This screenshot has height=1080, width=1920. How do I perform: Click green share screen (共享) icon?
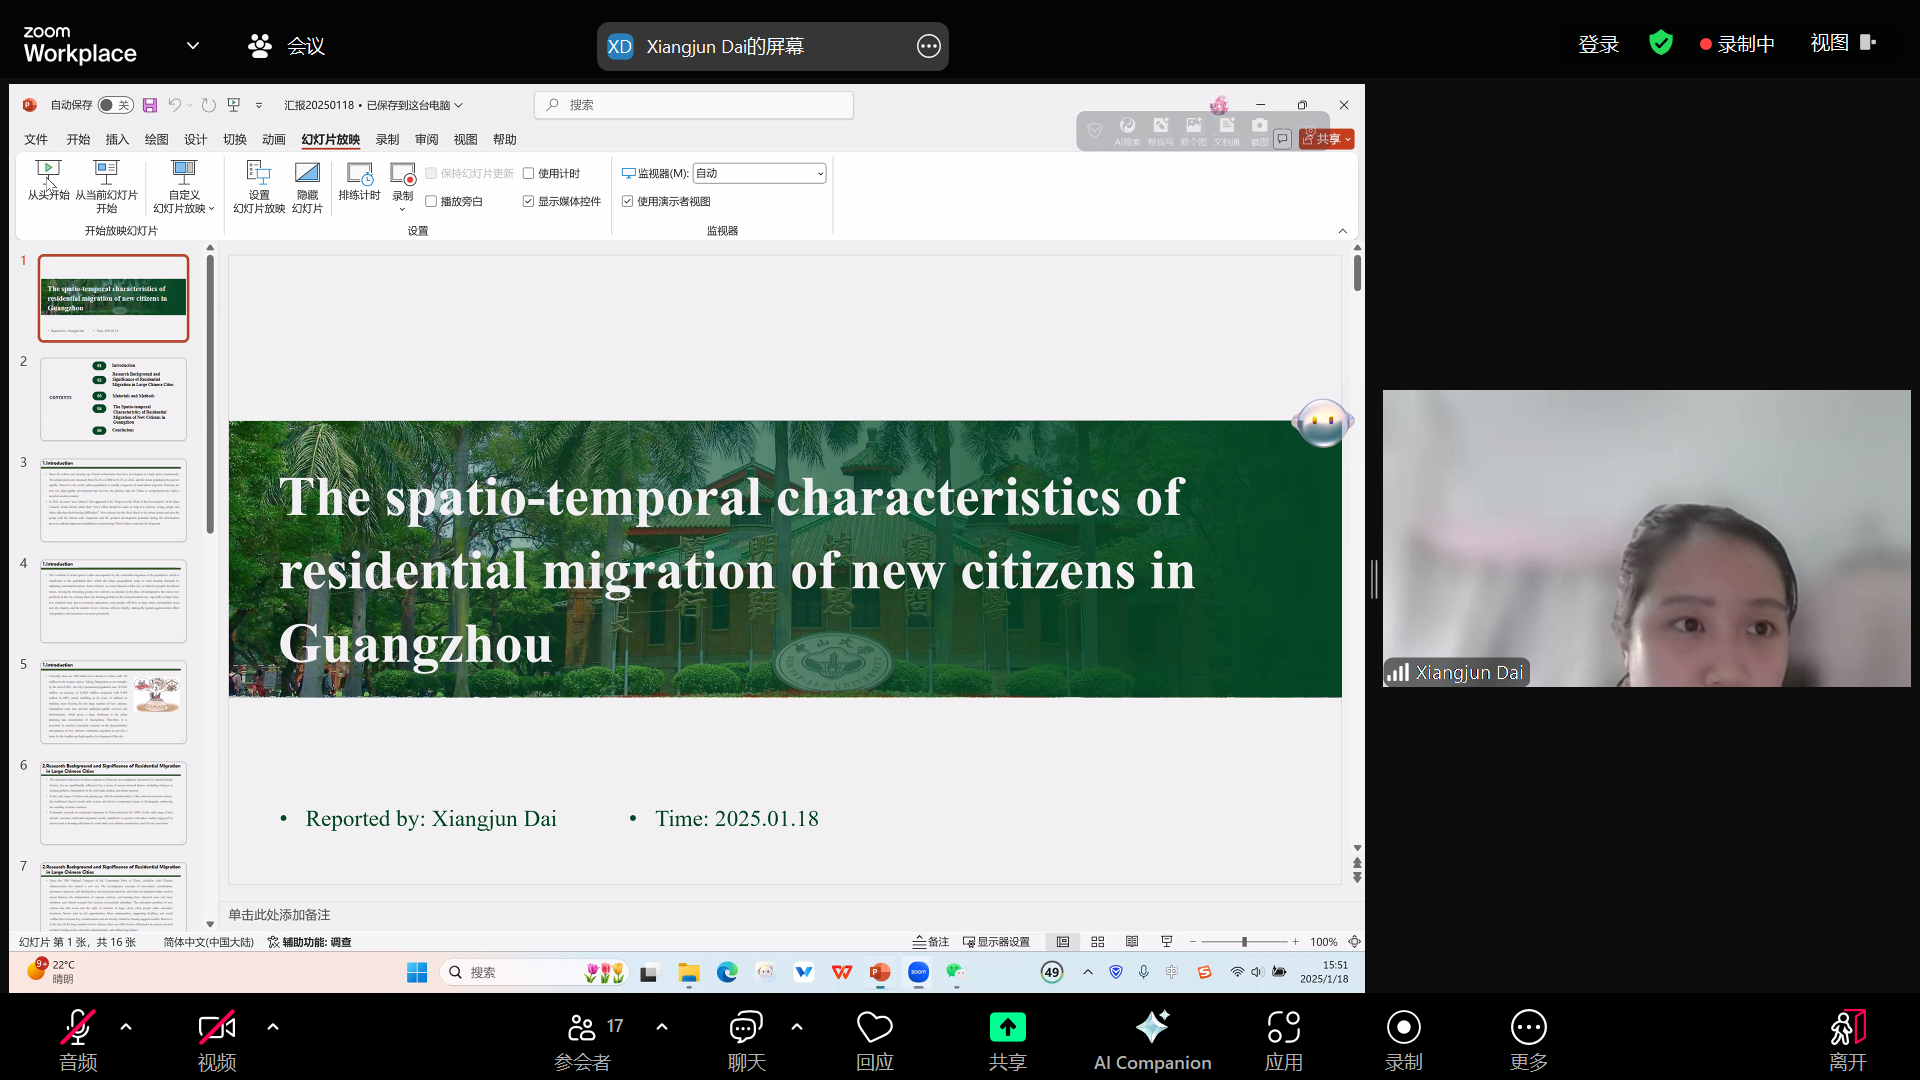tap(1008, 1028)
